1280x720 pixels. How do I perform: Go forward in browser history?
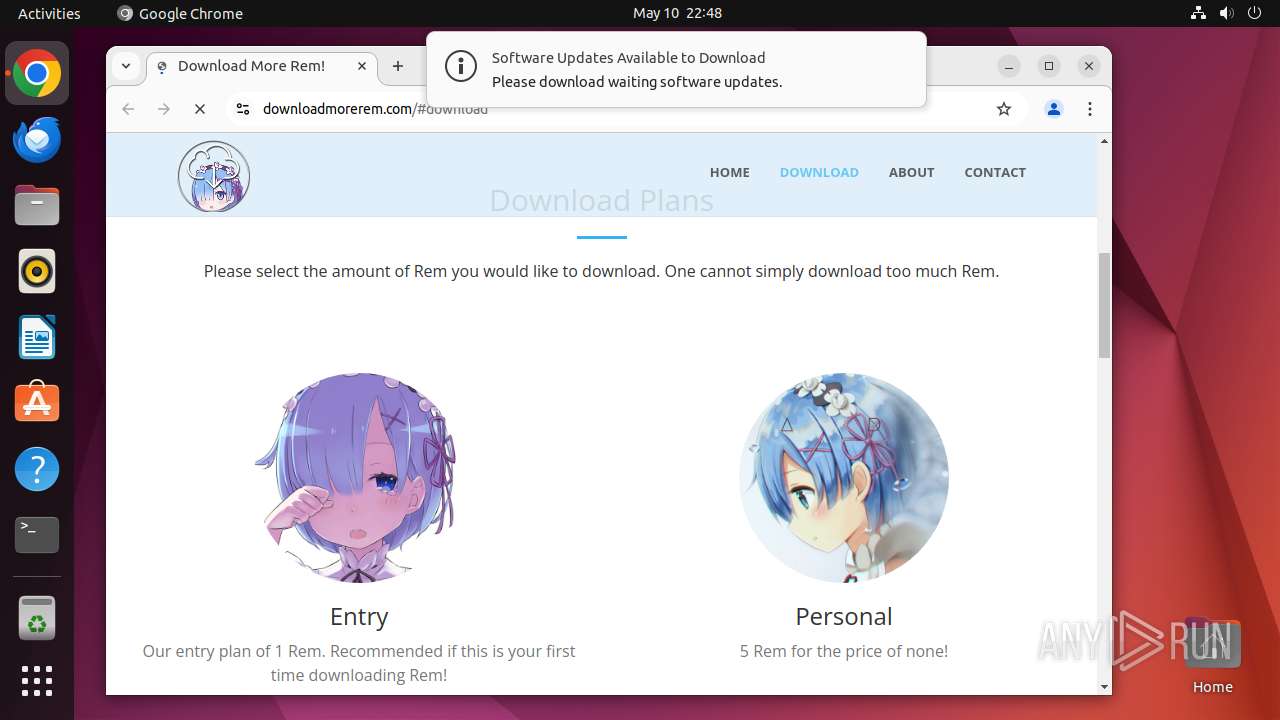[x=164, y=109]
